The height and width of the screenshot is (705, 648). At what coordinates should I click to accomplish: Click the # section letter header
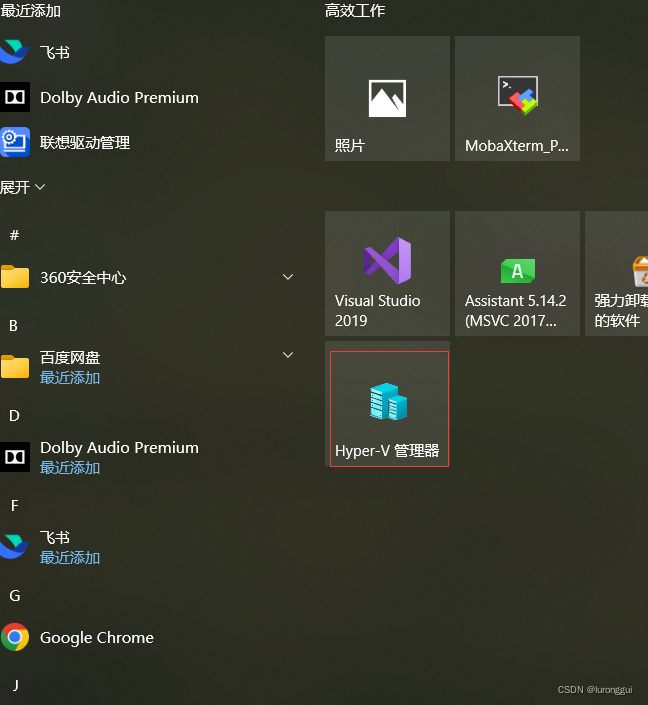pyautogui.click(x=14, y=235)
